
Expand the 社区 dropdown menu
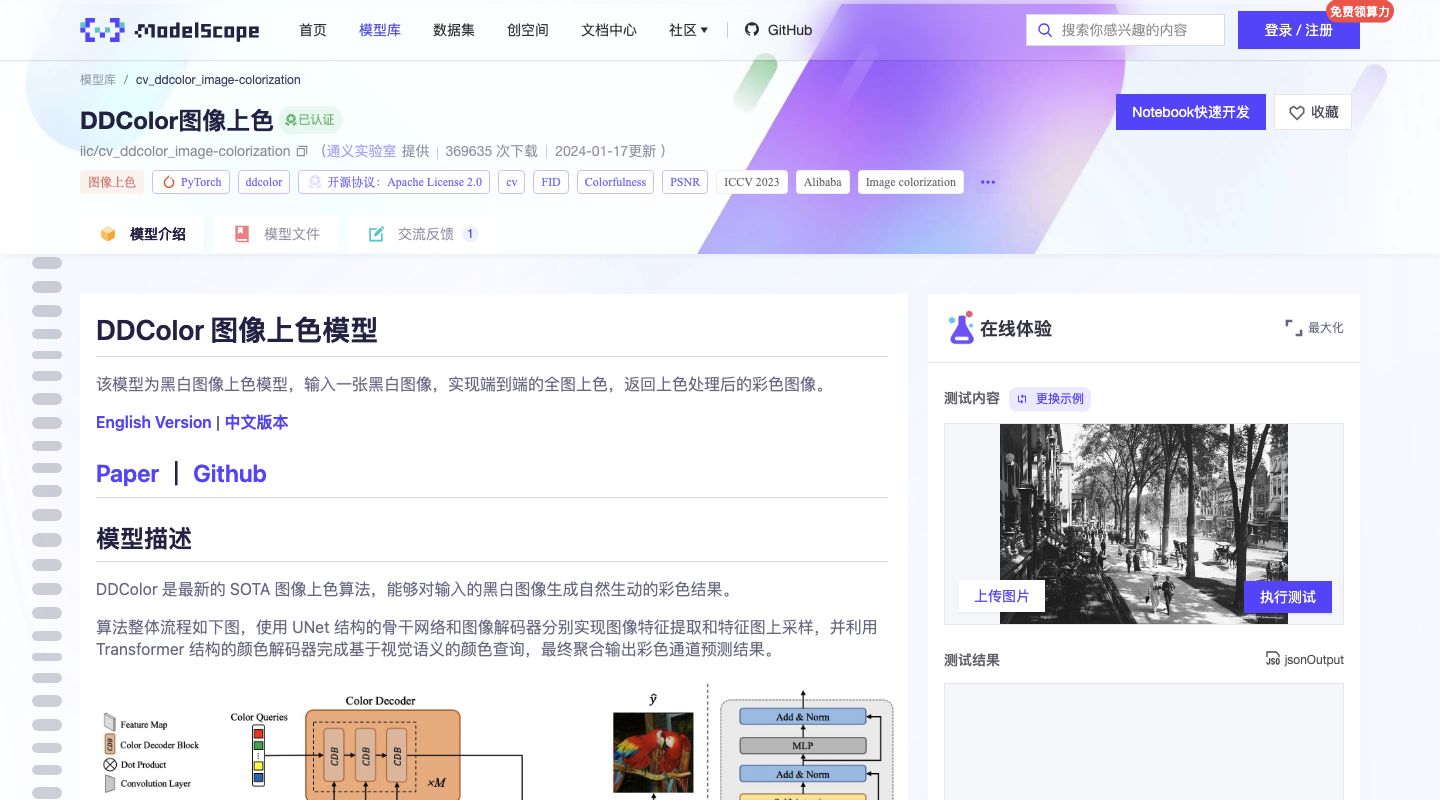688,30
